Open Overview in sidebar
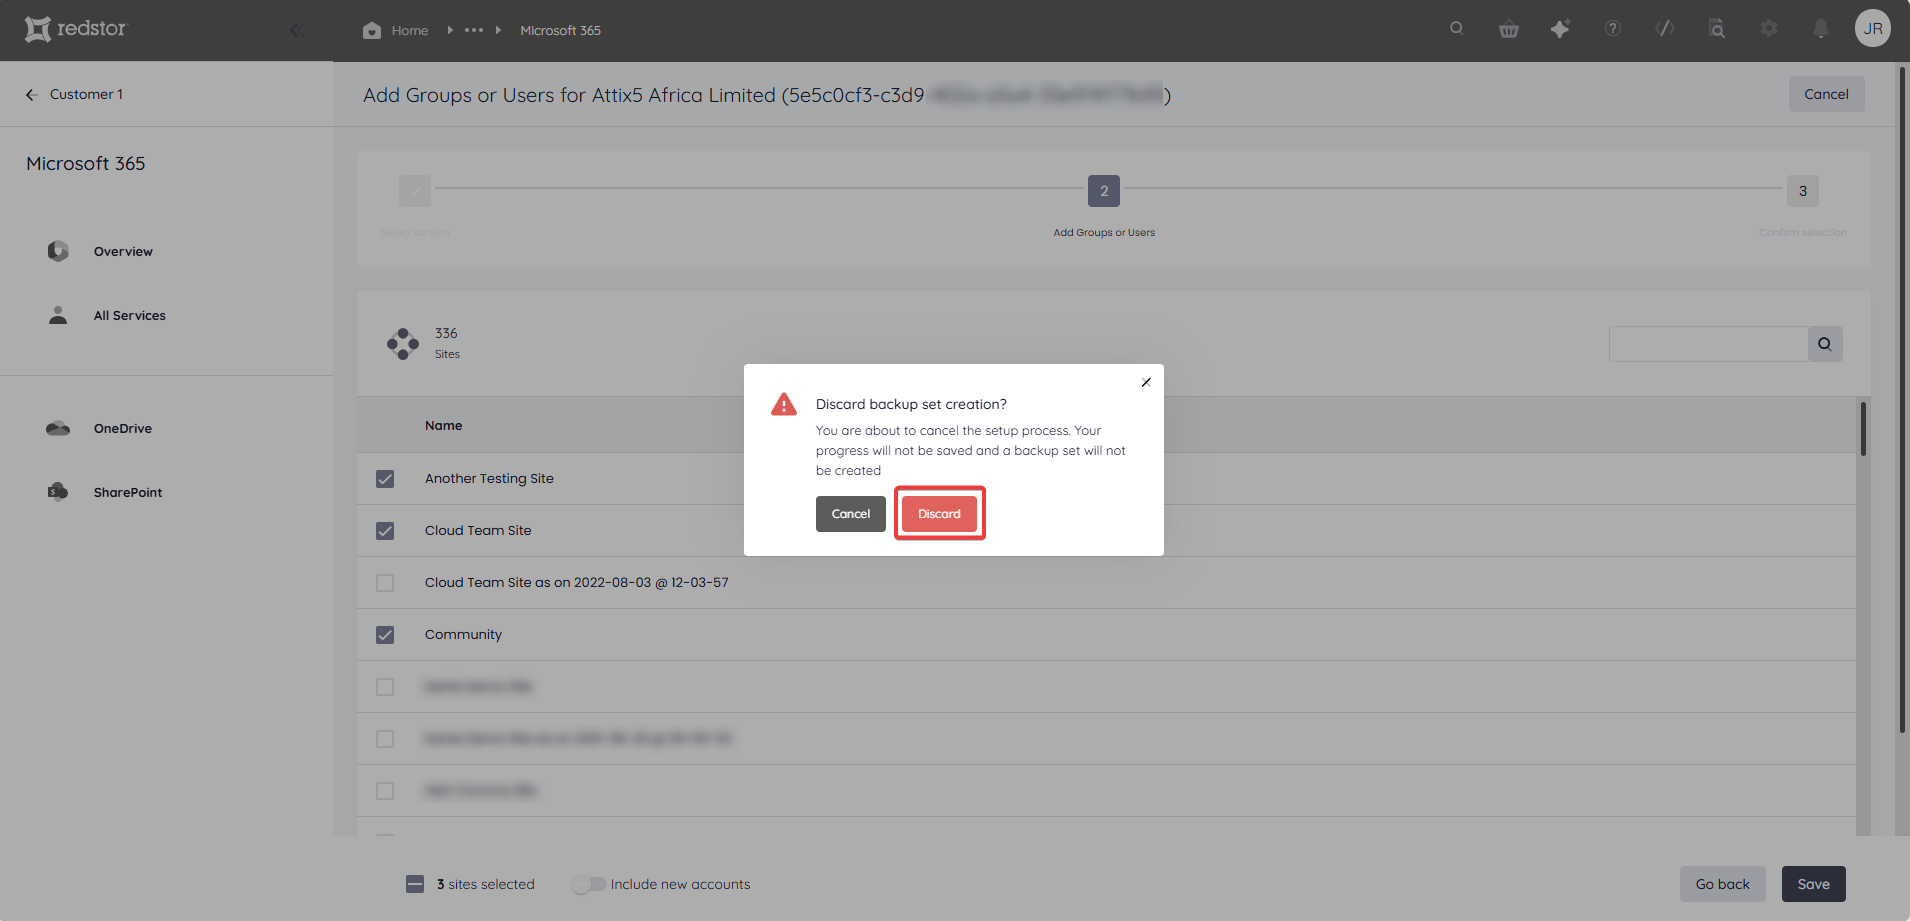The image size is (1910, 921). pyautogui.click(x=123, y=251)
